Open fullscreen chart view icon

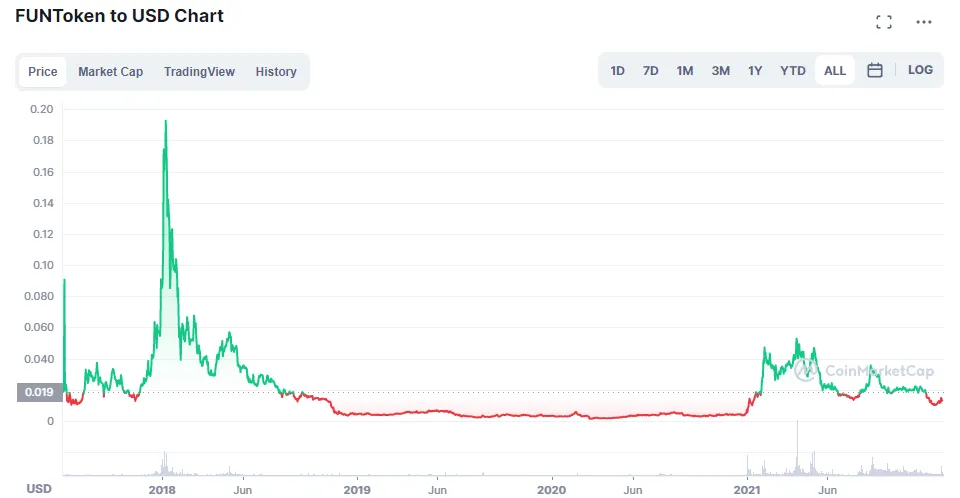click(x=883, y=22)
